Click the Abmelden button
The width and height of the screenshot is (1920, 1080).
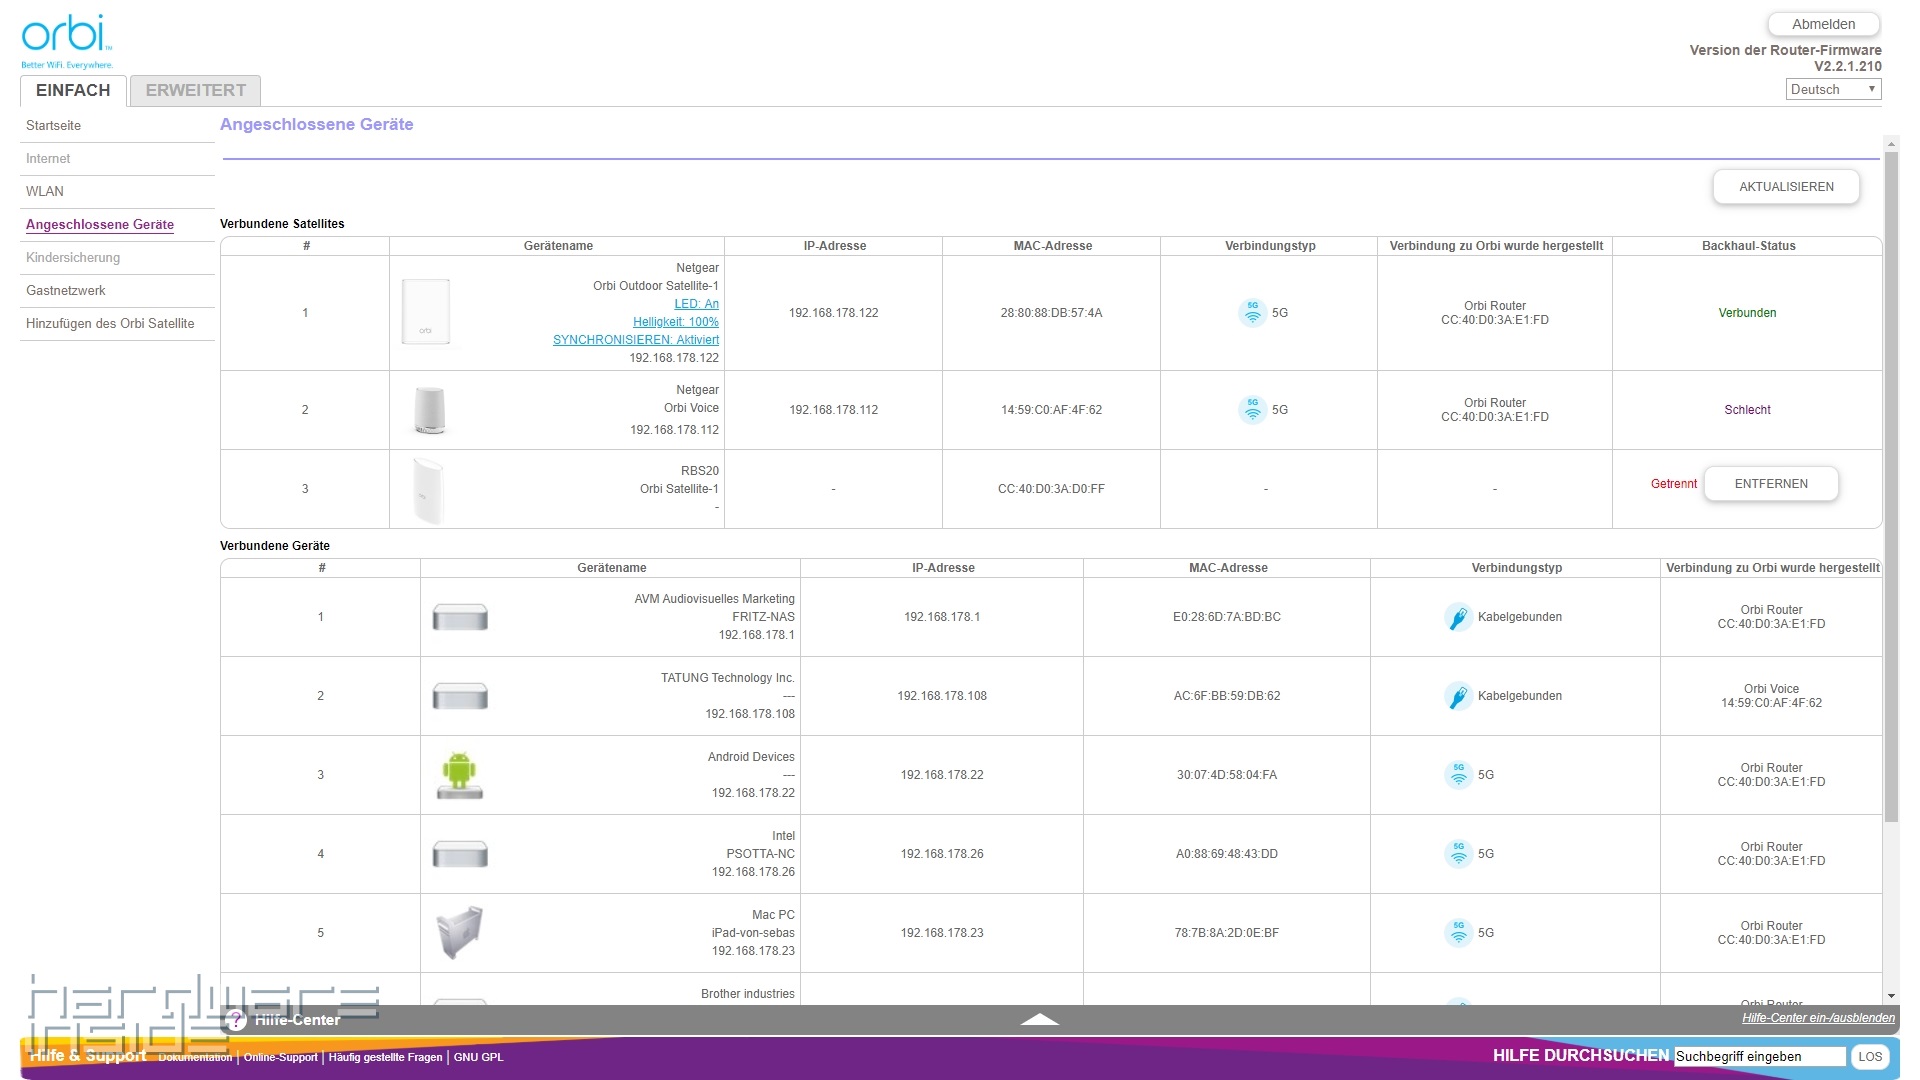pyautogui.click(x=1823, y=24)
